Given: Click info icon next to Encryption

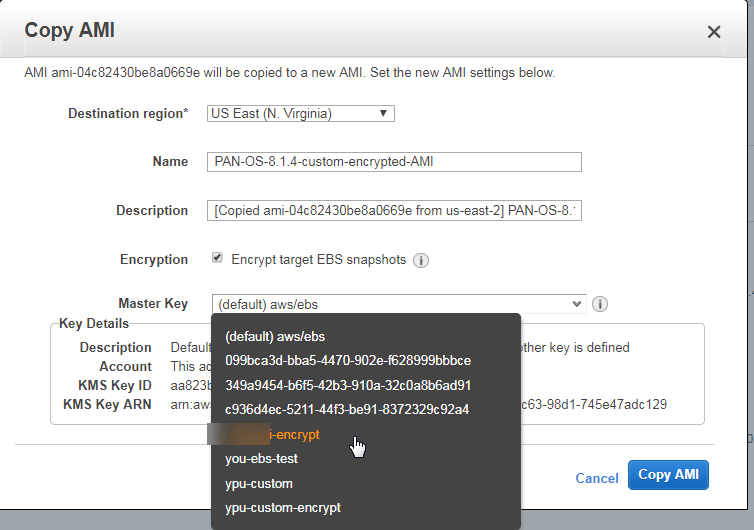Looking at the screenshot, I should click(421, 260).
